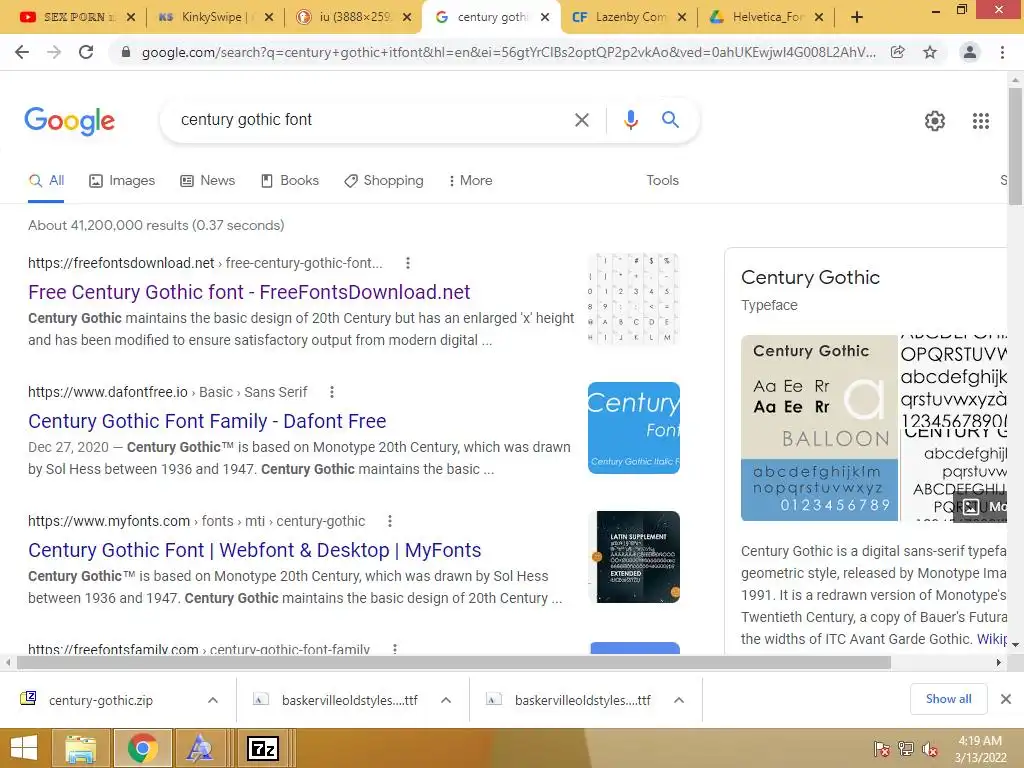This screenshot has width=1024, height=768.
Task: Go back to previous page
Action: pos(22,52)
